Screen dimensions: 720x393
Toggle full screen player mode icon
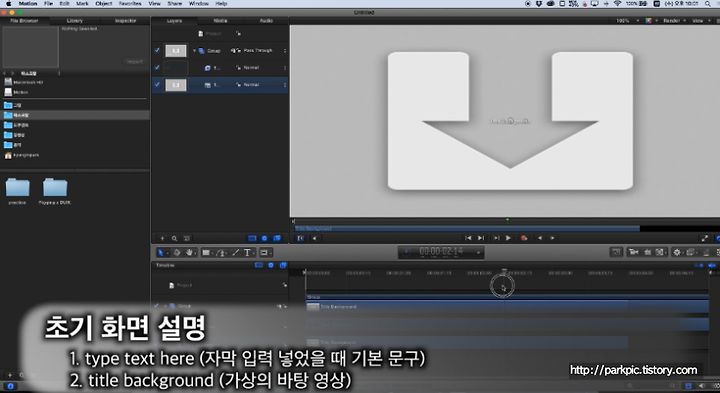[705, 238]
